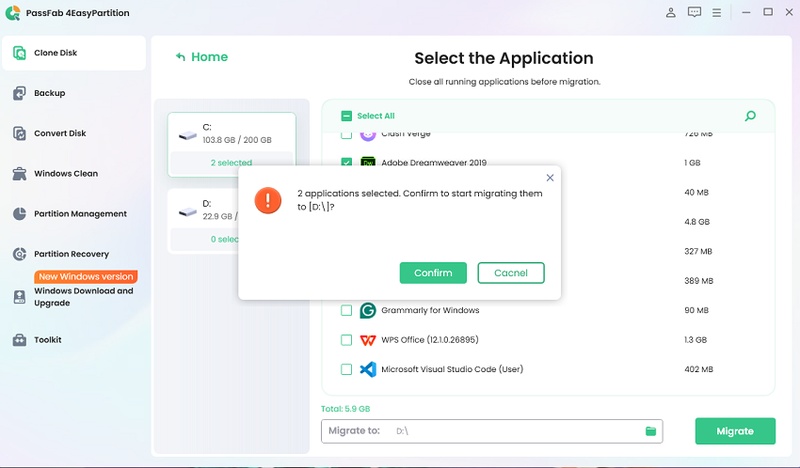
Task: Click the orange warning exclamation icon
Action: point(268,200)
